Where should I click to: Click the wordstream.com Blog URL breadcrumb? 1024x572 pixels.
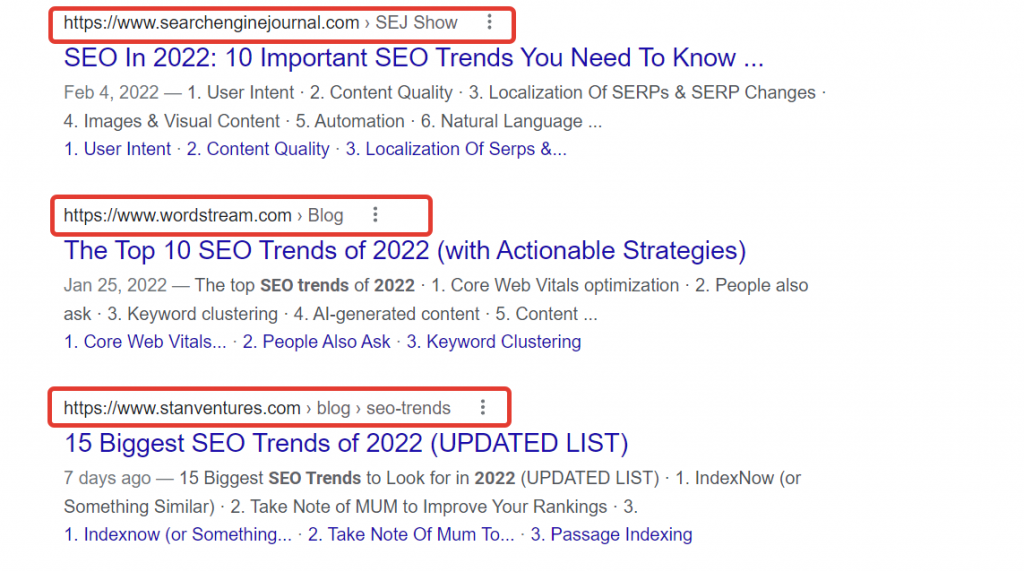click(203, 215)
